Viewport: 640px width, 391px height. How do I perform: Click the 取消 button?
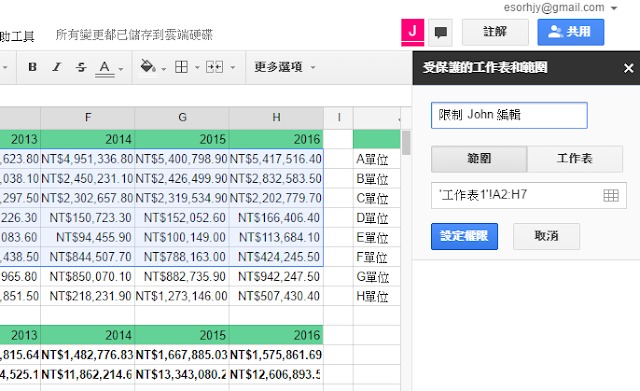click(x=546, y=236)
